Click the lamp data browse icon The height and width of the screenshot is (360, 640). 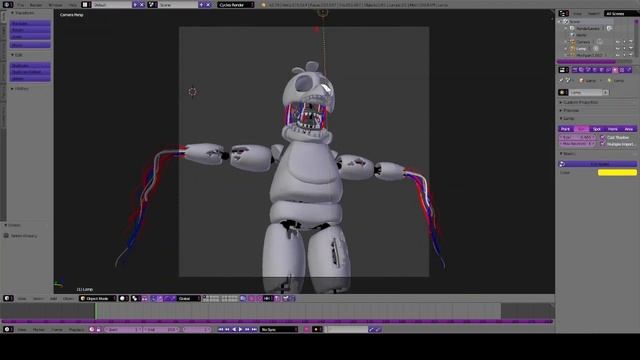(563, 93)
